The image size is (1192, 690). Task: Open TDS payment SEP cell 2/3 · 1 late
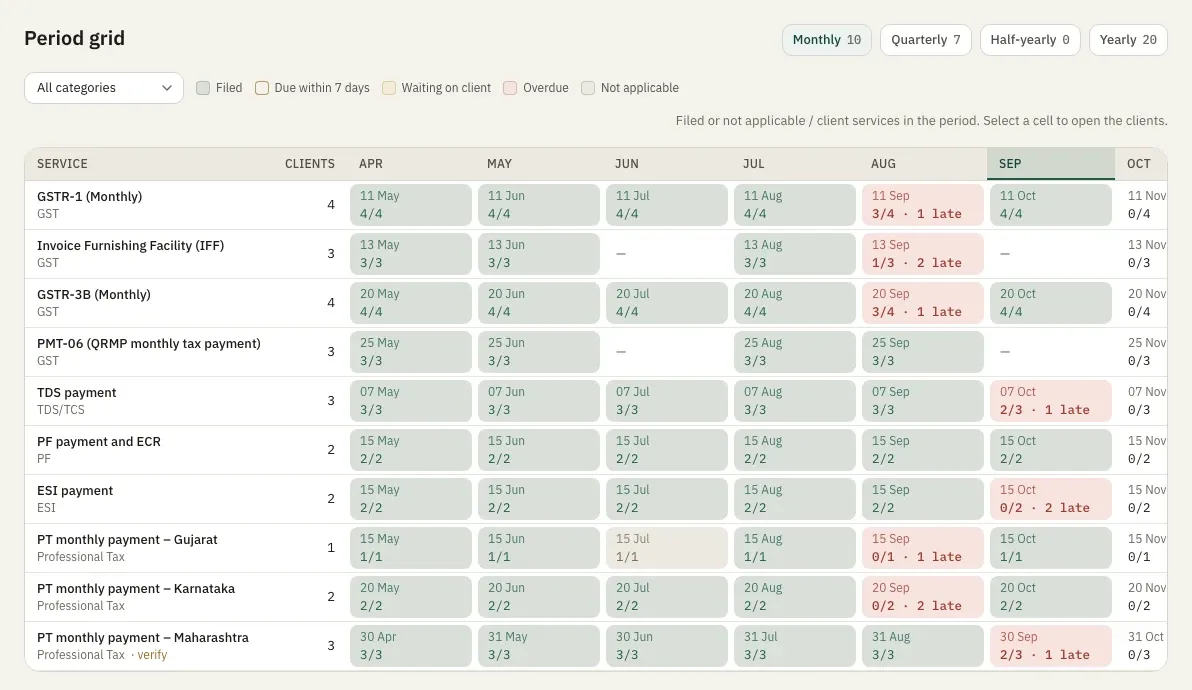tap(1051, 401)
